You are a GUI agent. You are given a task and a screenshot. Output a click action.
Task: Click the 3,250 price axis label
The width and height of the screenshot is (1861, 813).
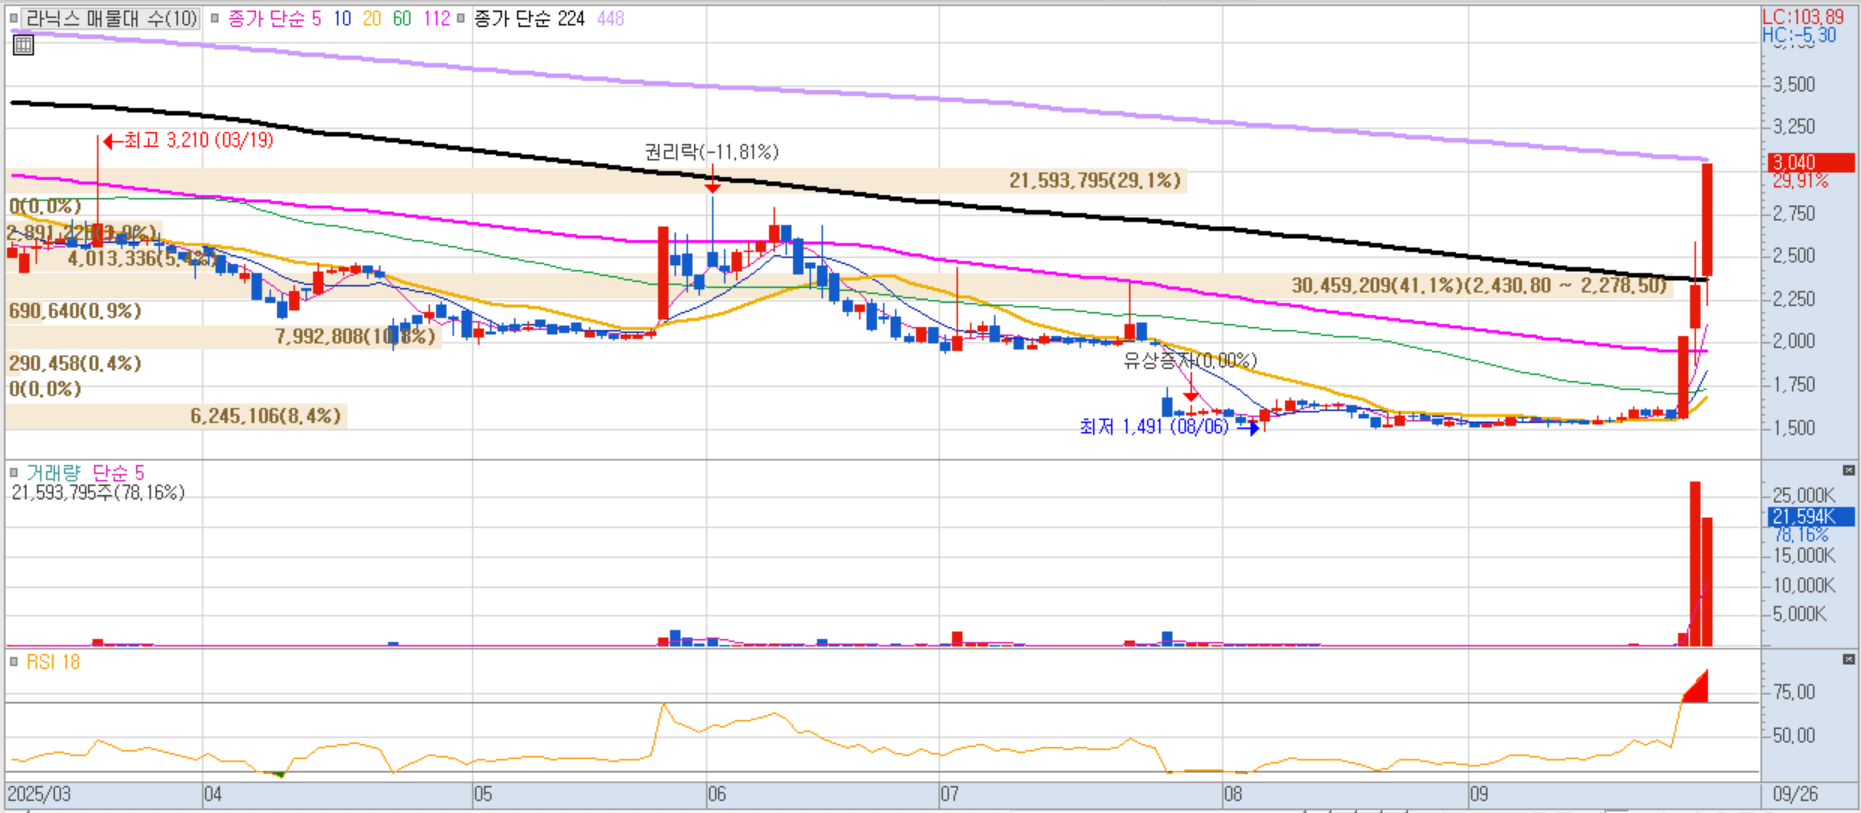point(1794,126)
